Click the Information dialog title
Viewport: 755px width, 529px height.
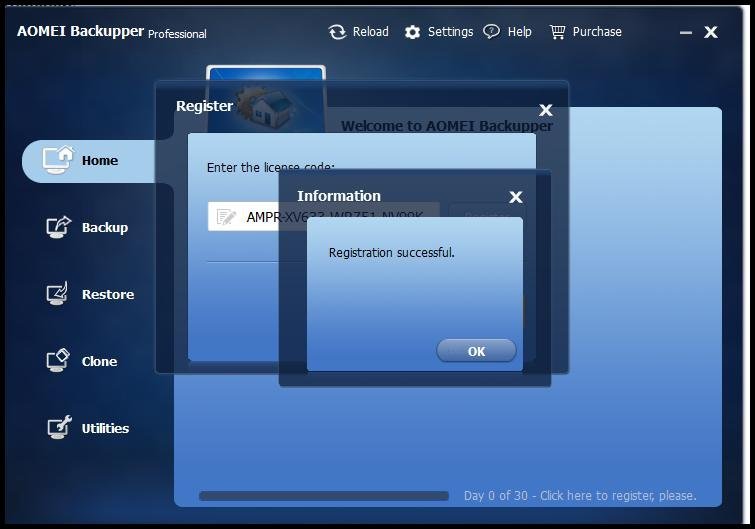click(x=339, y=196)
